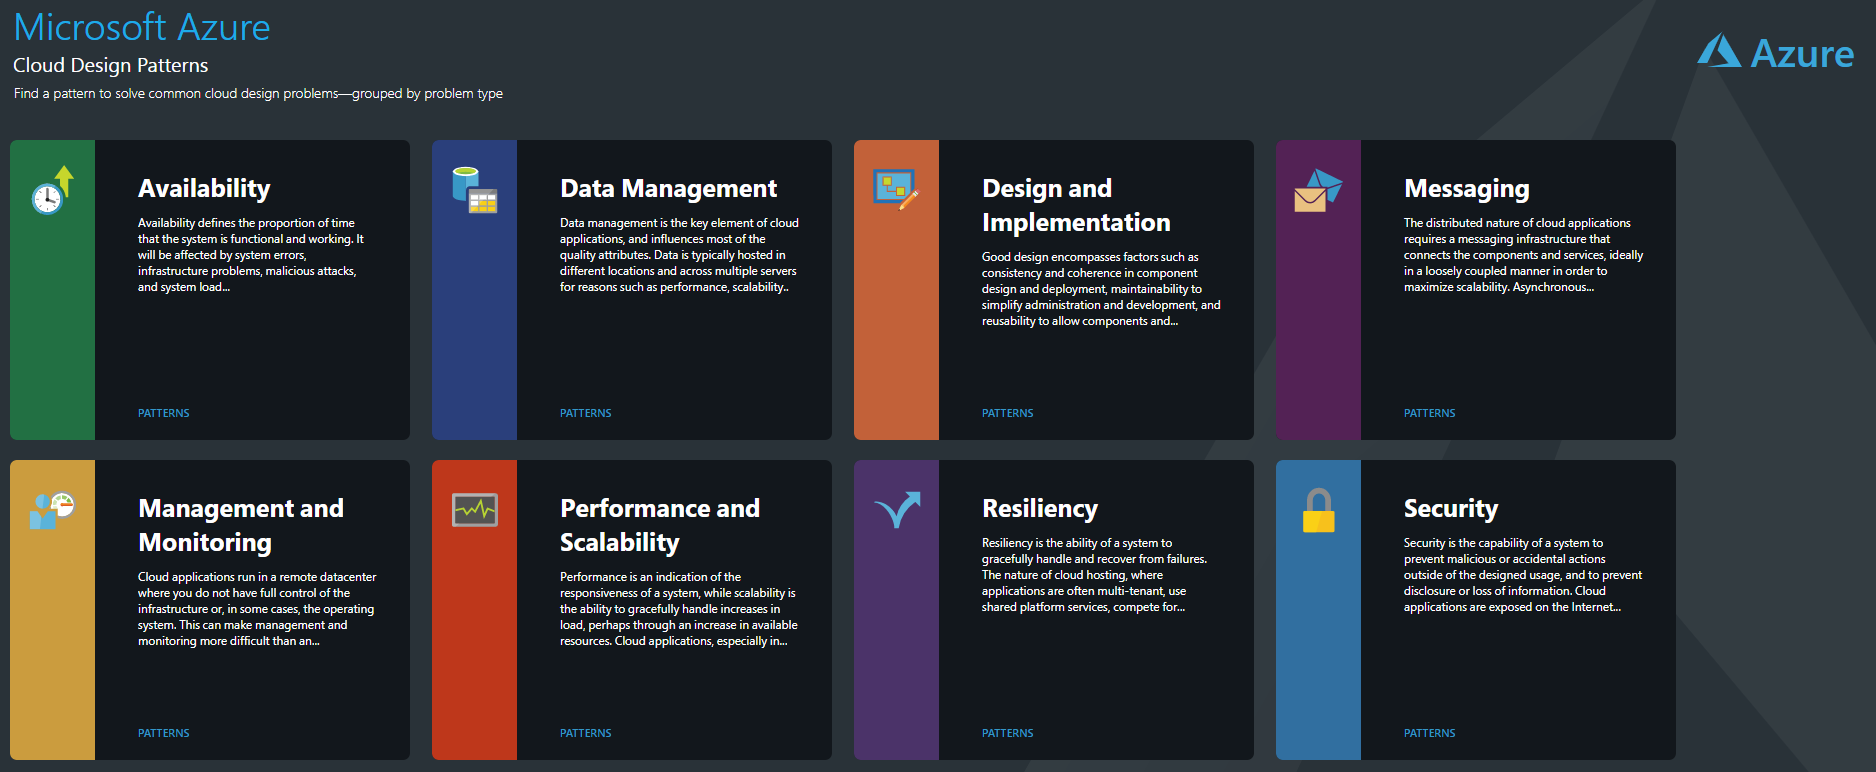Open PATTERNS link in Availability card
The height and width of the screenshot is (772, 1876).
pos(164,413)
